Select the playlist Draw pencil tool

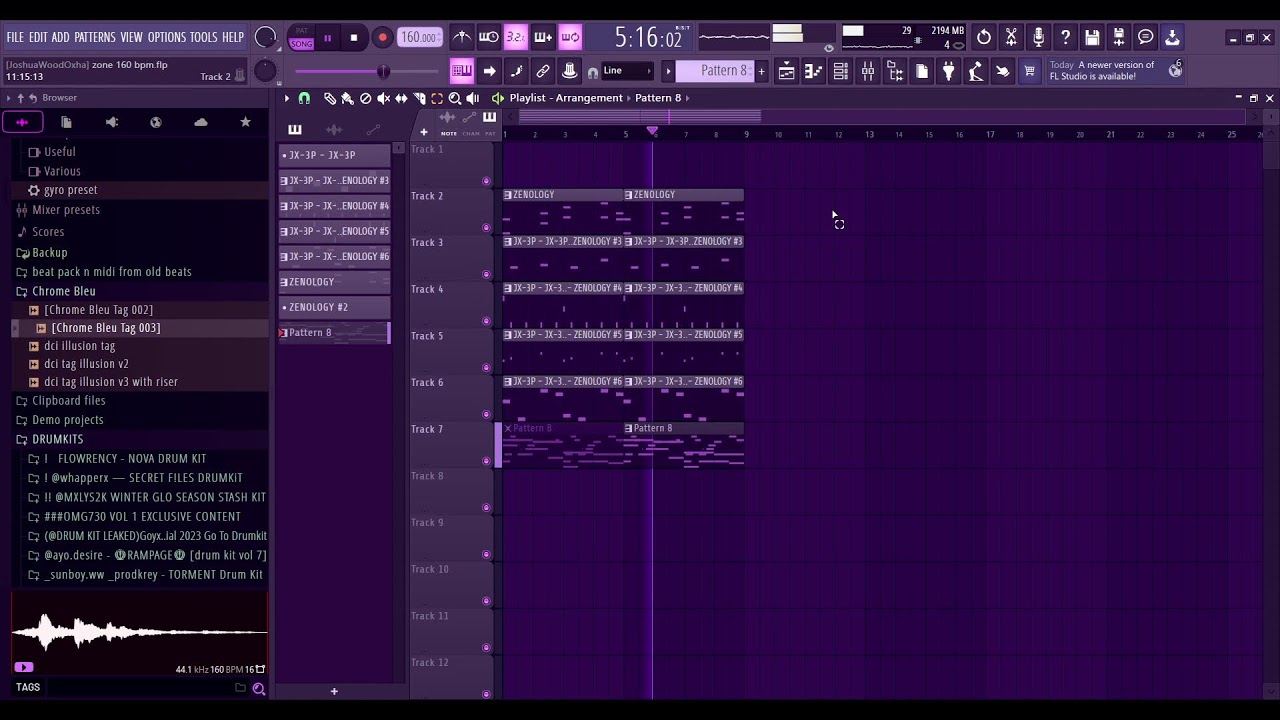pyautogui.click(x=329, y=98)
